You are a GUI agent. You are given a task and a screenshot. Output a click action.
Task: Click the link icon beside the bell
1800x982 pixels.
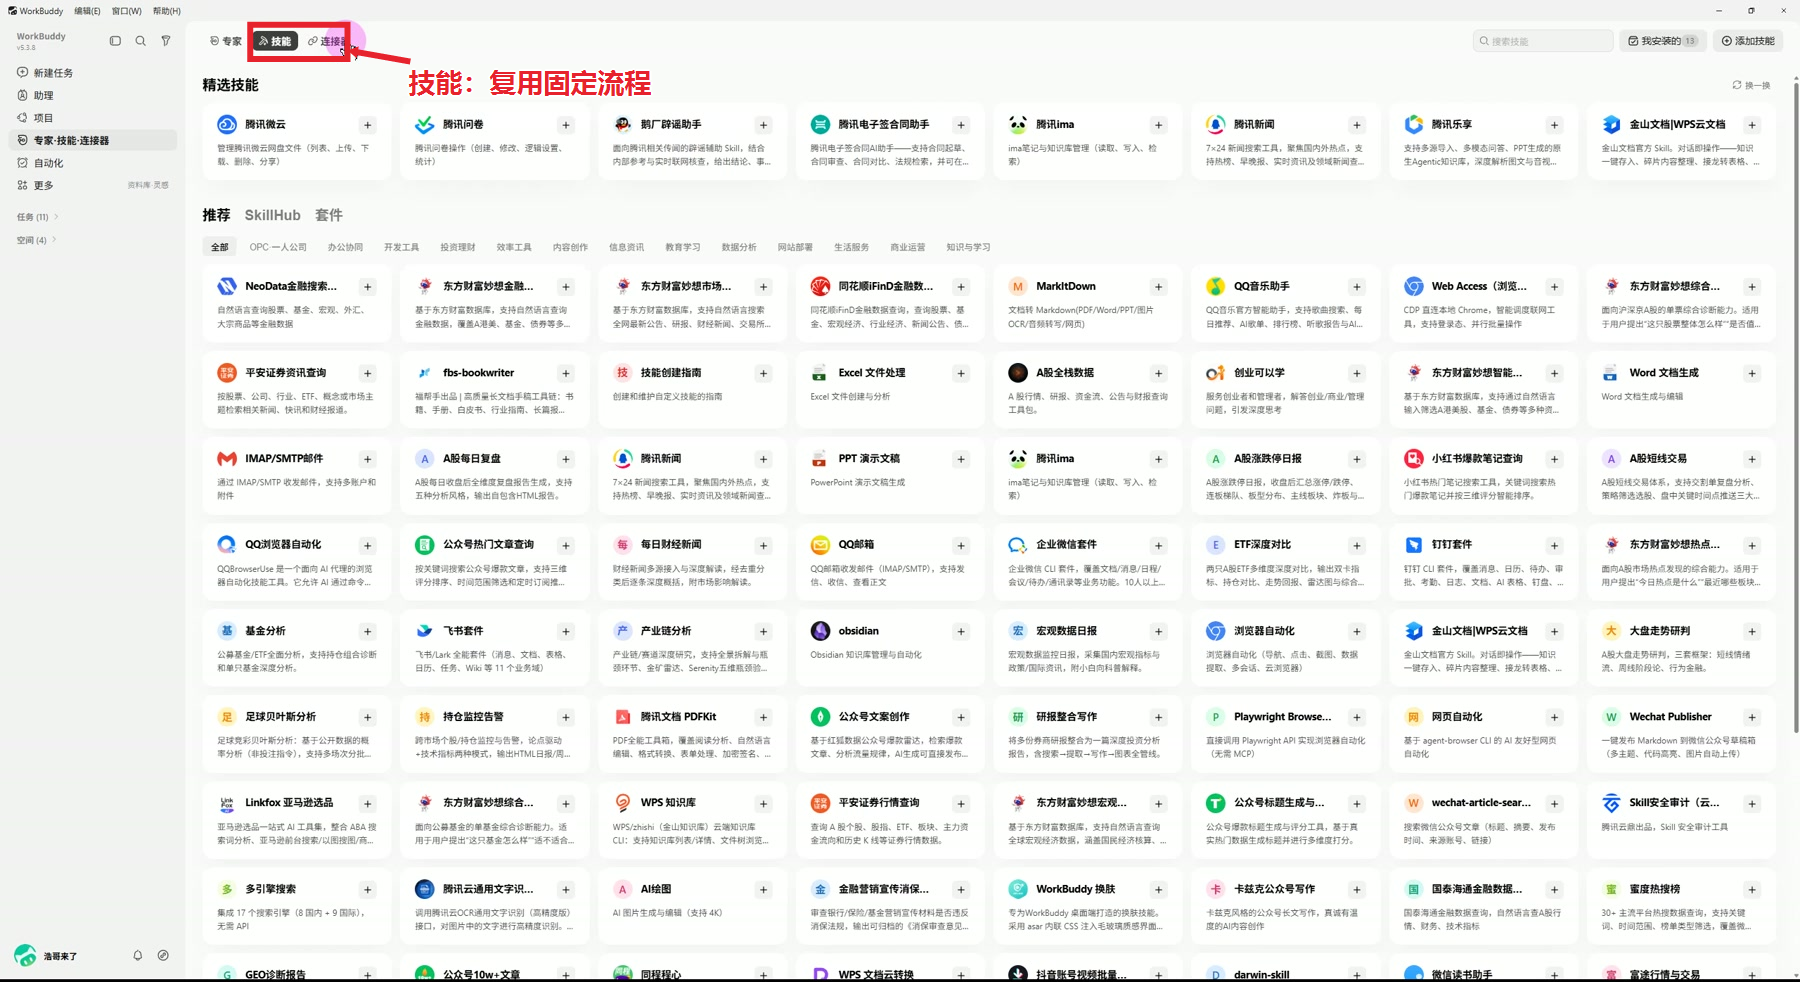coord(163,955)
